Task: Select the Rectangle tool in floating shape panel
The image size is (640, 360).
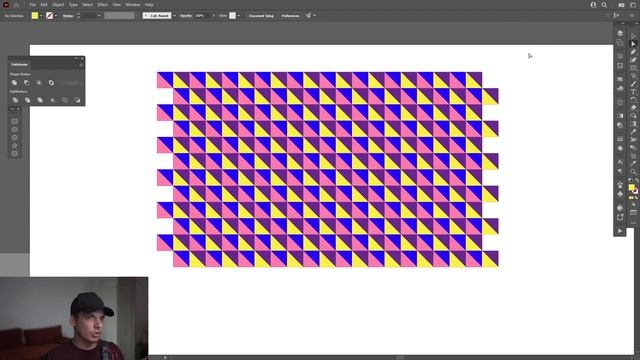Action: point(15,121)
